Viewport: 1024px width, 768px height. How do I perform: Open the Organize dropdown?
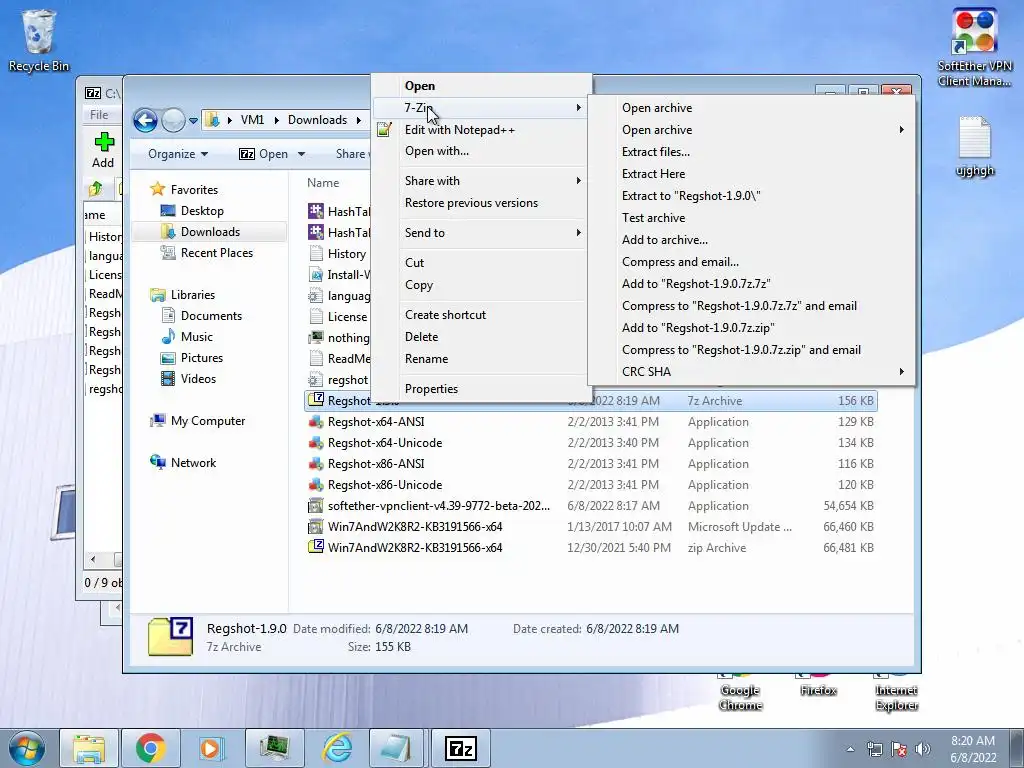(178, 154)
